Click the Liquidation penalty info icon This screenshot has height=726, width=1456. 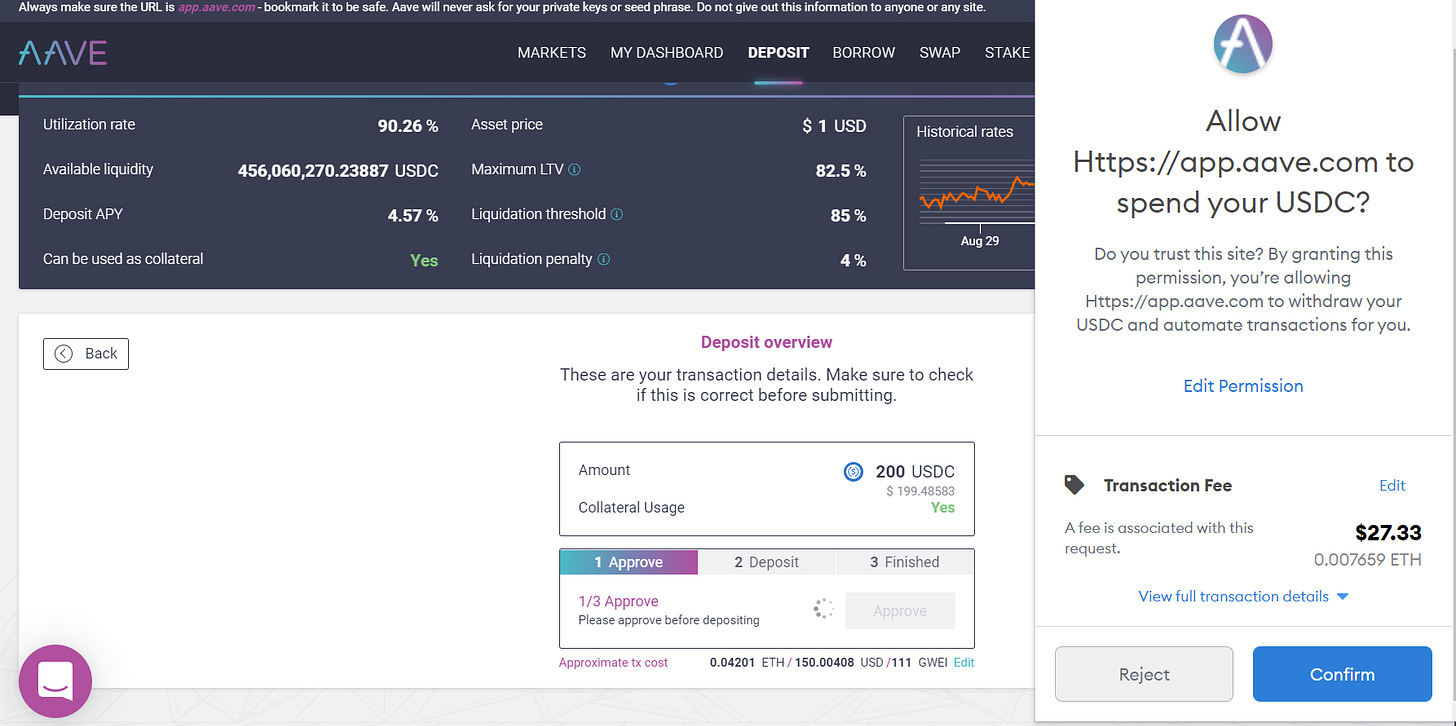604,259
